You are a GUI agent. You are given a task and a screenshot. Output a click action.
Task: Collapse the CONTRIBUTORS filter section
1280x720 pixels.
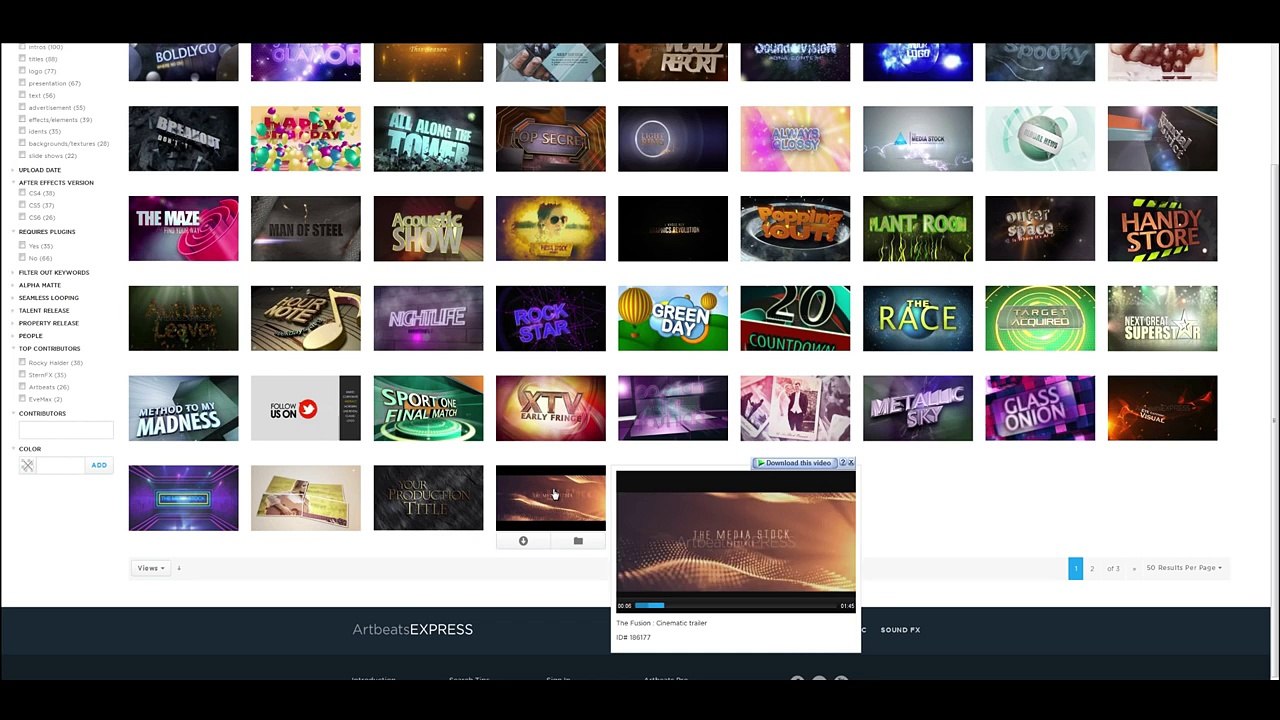[x=42, y=414]
